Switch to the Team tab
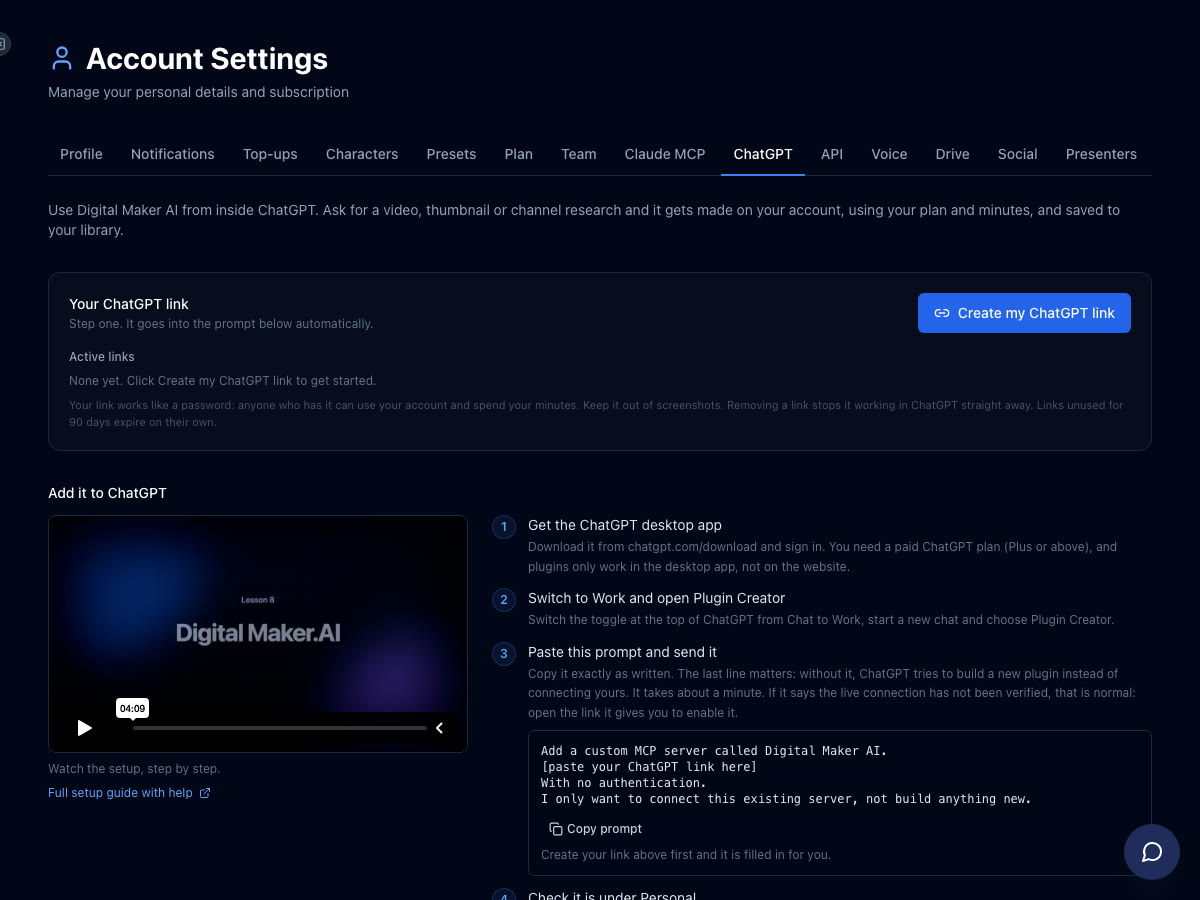 [x=579, y=154]
